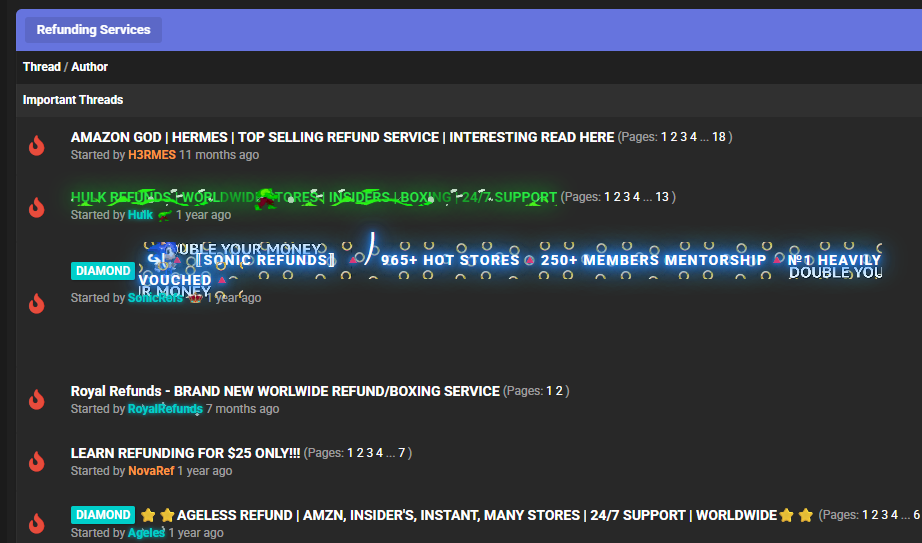View the RoyalRefunds user profile
This screenshot has width=922, height=543.
coord(165,409)
